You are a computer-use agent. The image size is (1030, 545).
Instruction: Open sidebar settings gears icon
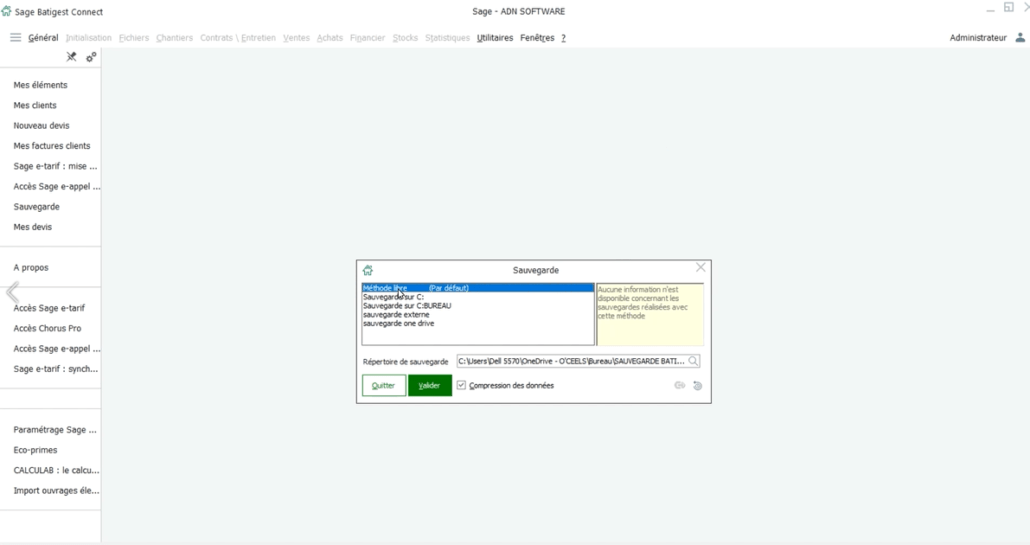(x=91, y=57)
